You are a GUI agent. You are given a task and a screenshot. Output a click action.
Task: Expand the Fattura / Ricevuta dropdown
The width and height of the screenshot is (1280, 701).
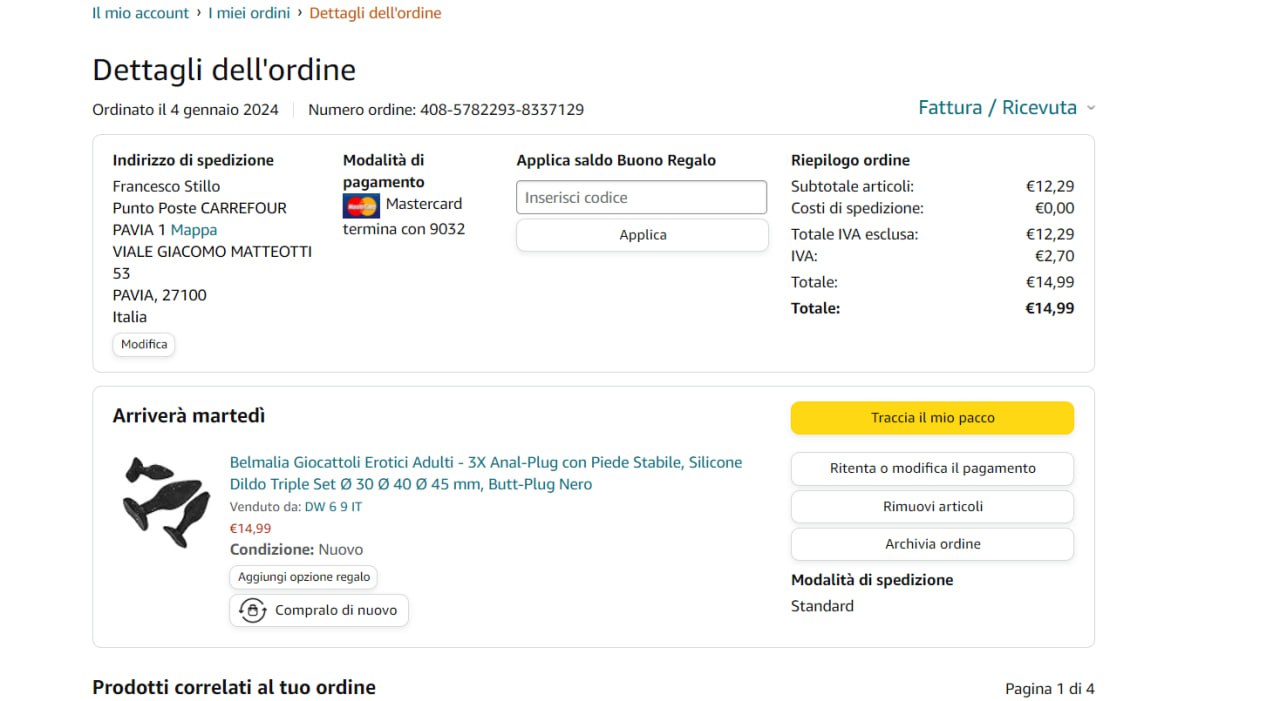click(997, 107)
